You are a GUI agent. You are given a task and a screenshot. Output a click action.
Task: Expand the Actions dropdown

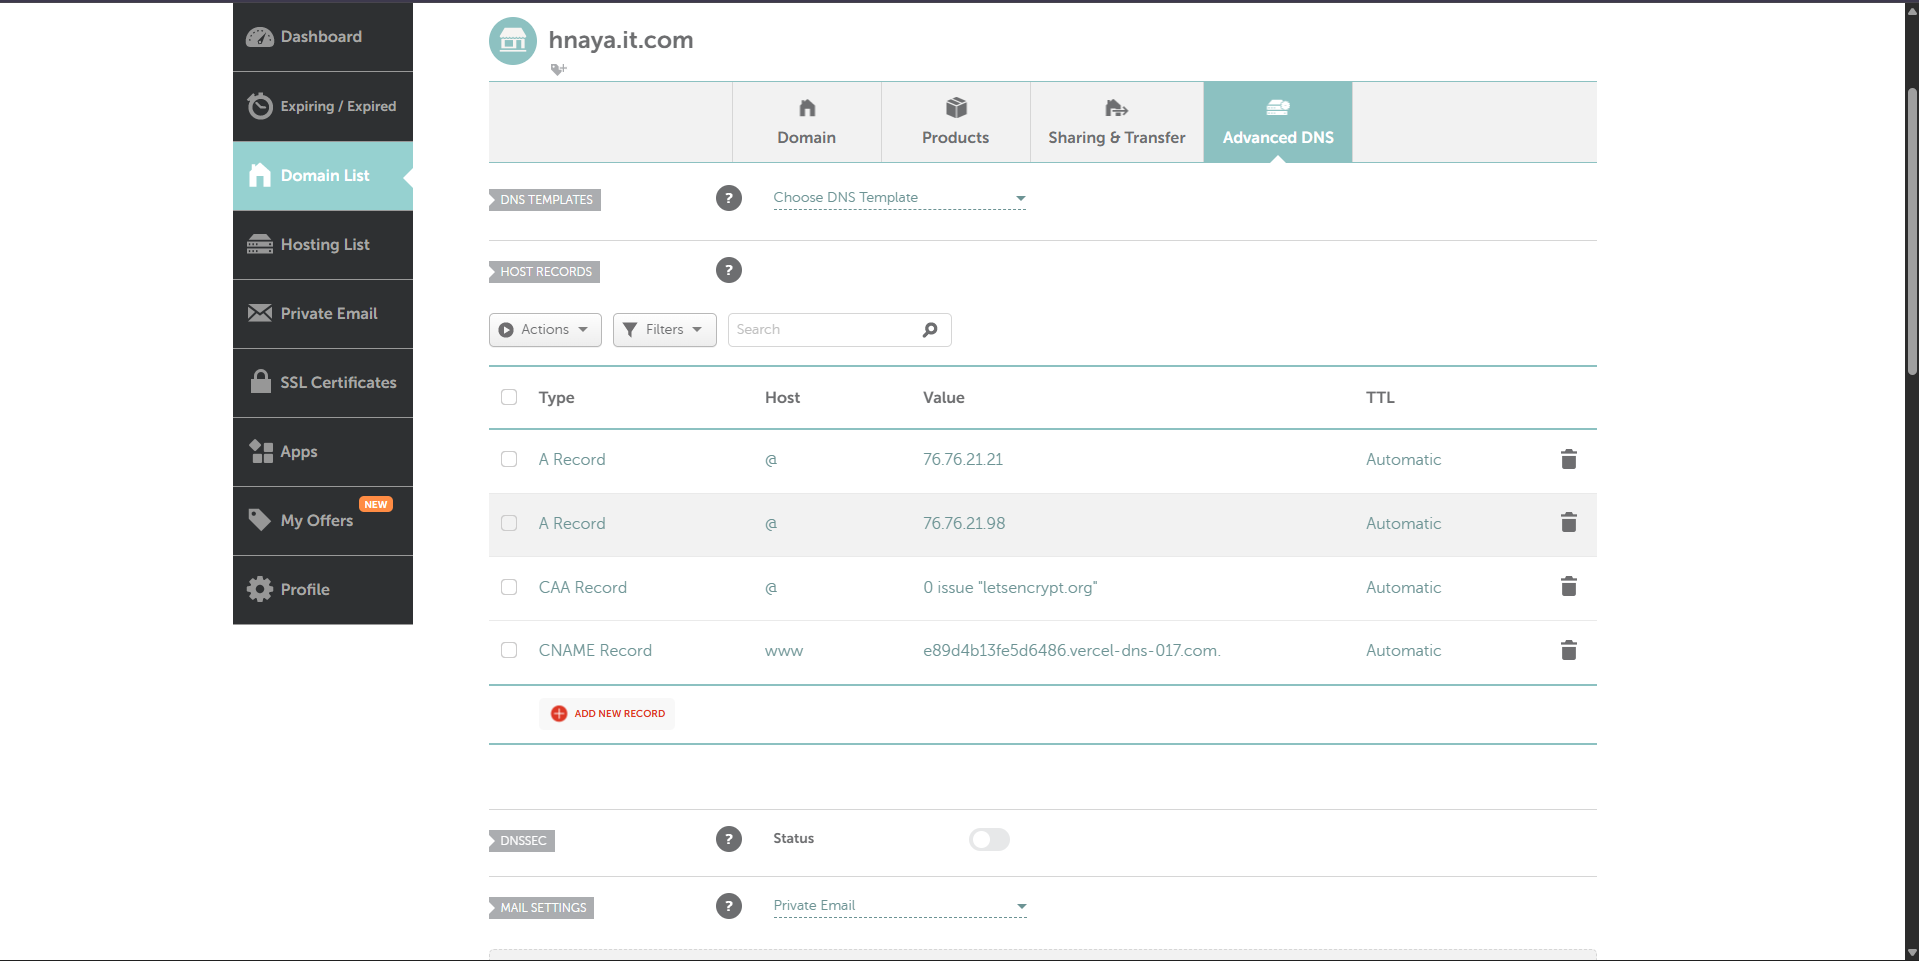click(545, 330)
